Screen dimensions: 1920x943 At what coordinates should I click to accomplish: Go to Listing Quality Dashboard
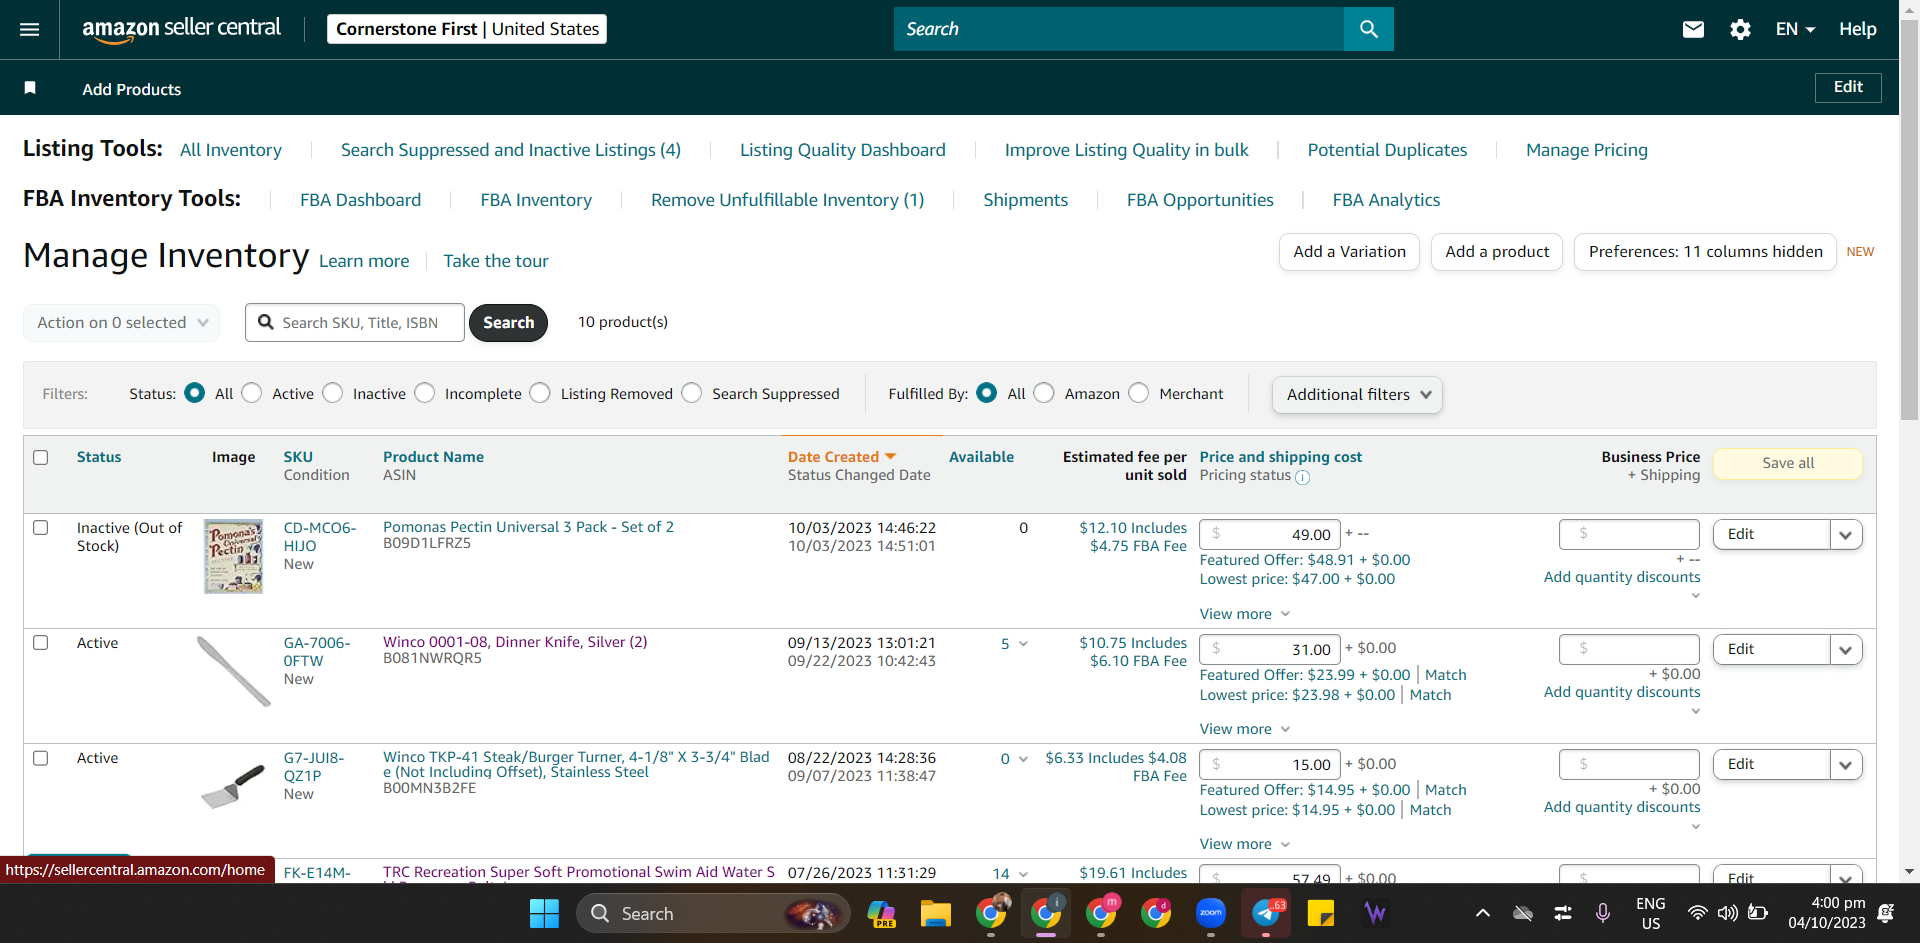click(843, 150)
